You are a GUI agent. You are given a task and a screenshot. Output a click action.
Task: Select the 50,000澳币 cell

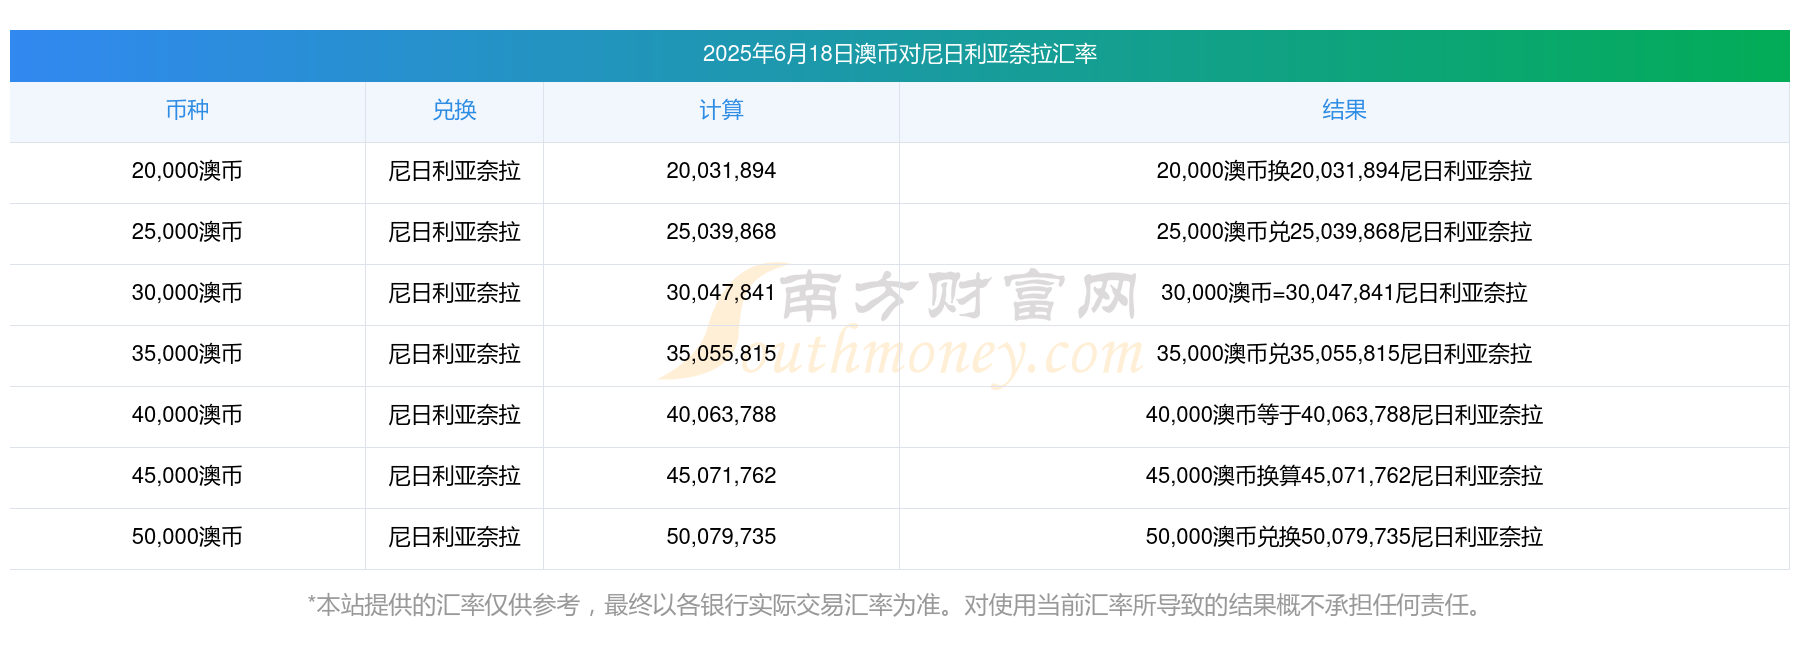[187, 537]
